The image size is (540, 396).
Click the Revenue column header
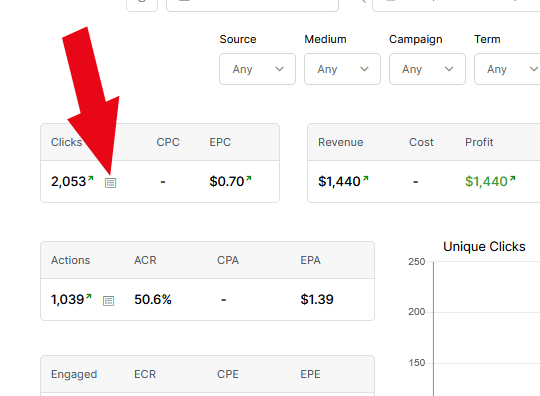[341, 142]
